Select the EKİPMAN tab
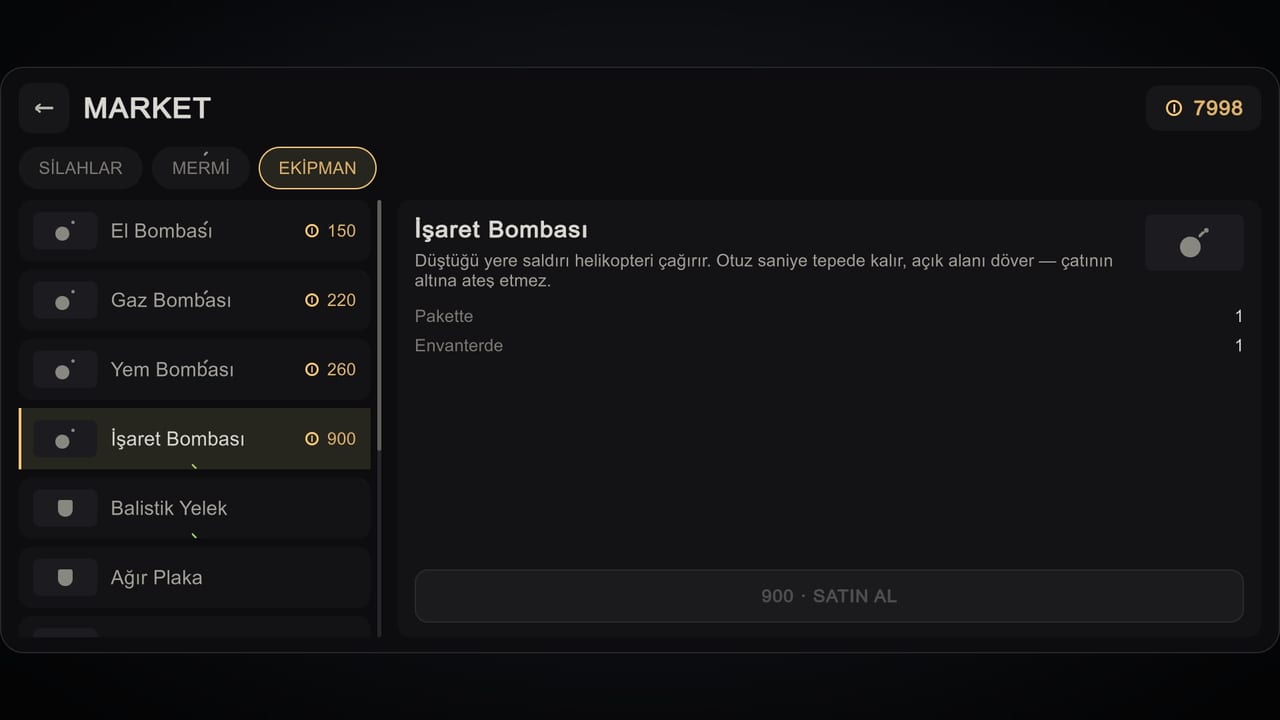The image size is (1280, 720). [x=318, y=168]
